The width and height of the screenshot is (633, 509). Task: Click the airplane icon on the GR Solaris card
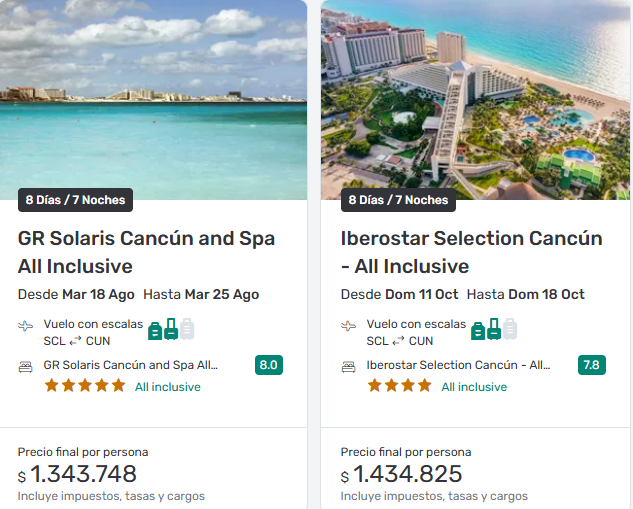pyautogui.click(x=26, y=326)
